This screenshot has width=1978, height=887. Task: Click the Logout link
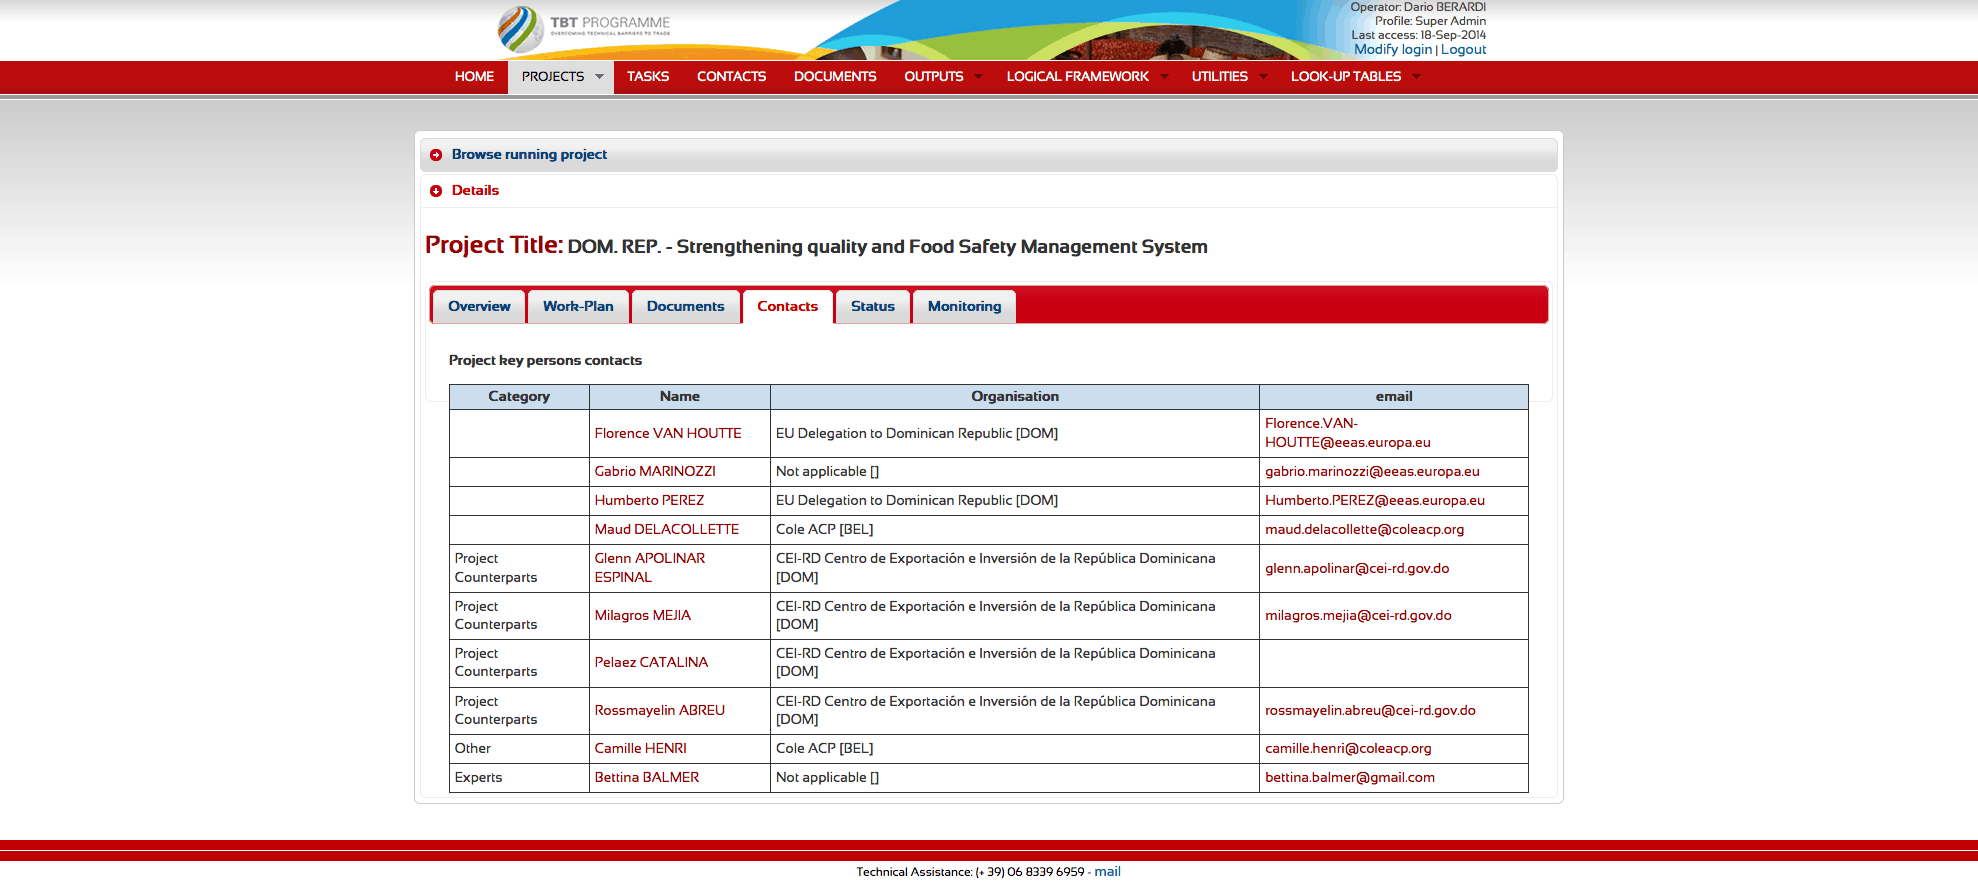click(x=1463, y=50)
